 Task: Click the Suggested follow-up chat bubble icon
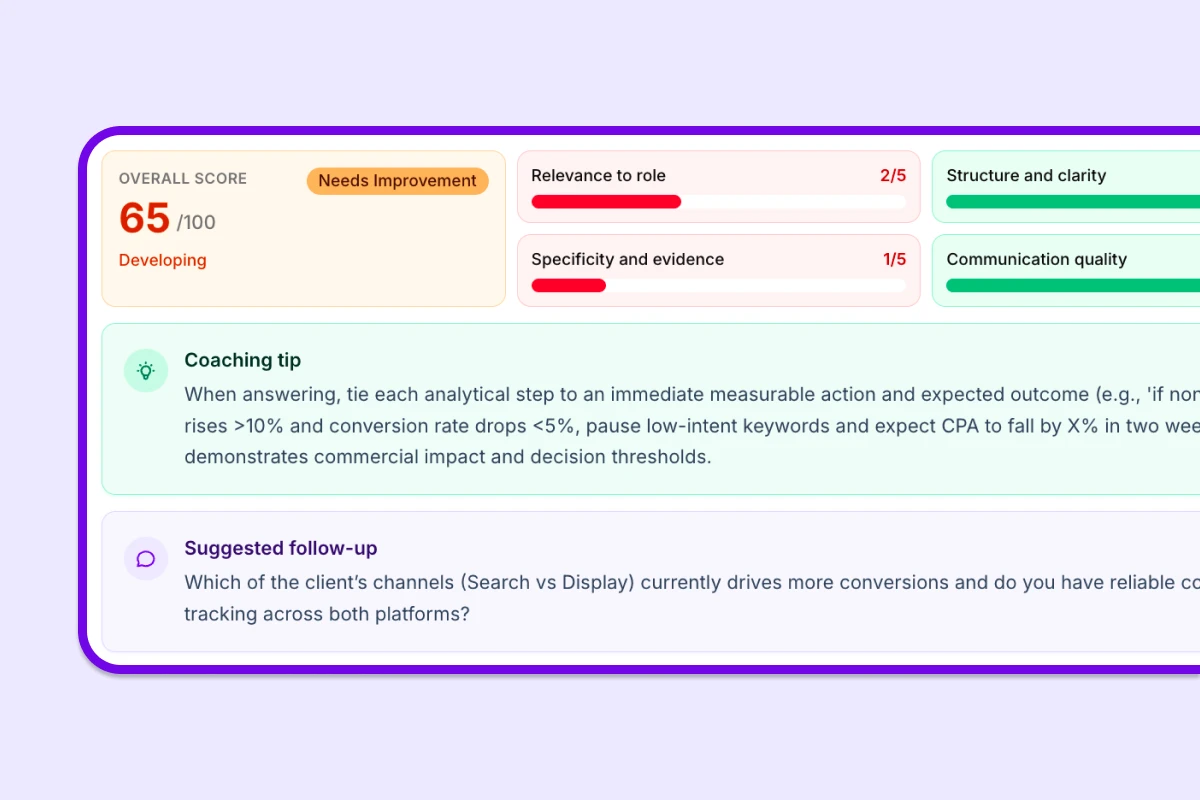[145, 558]
